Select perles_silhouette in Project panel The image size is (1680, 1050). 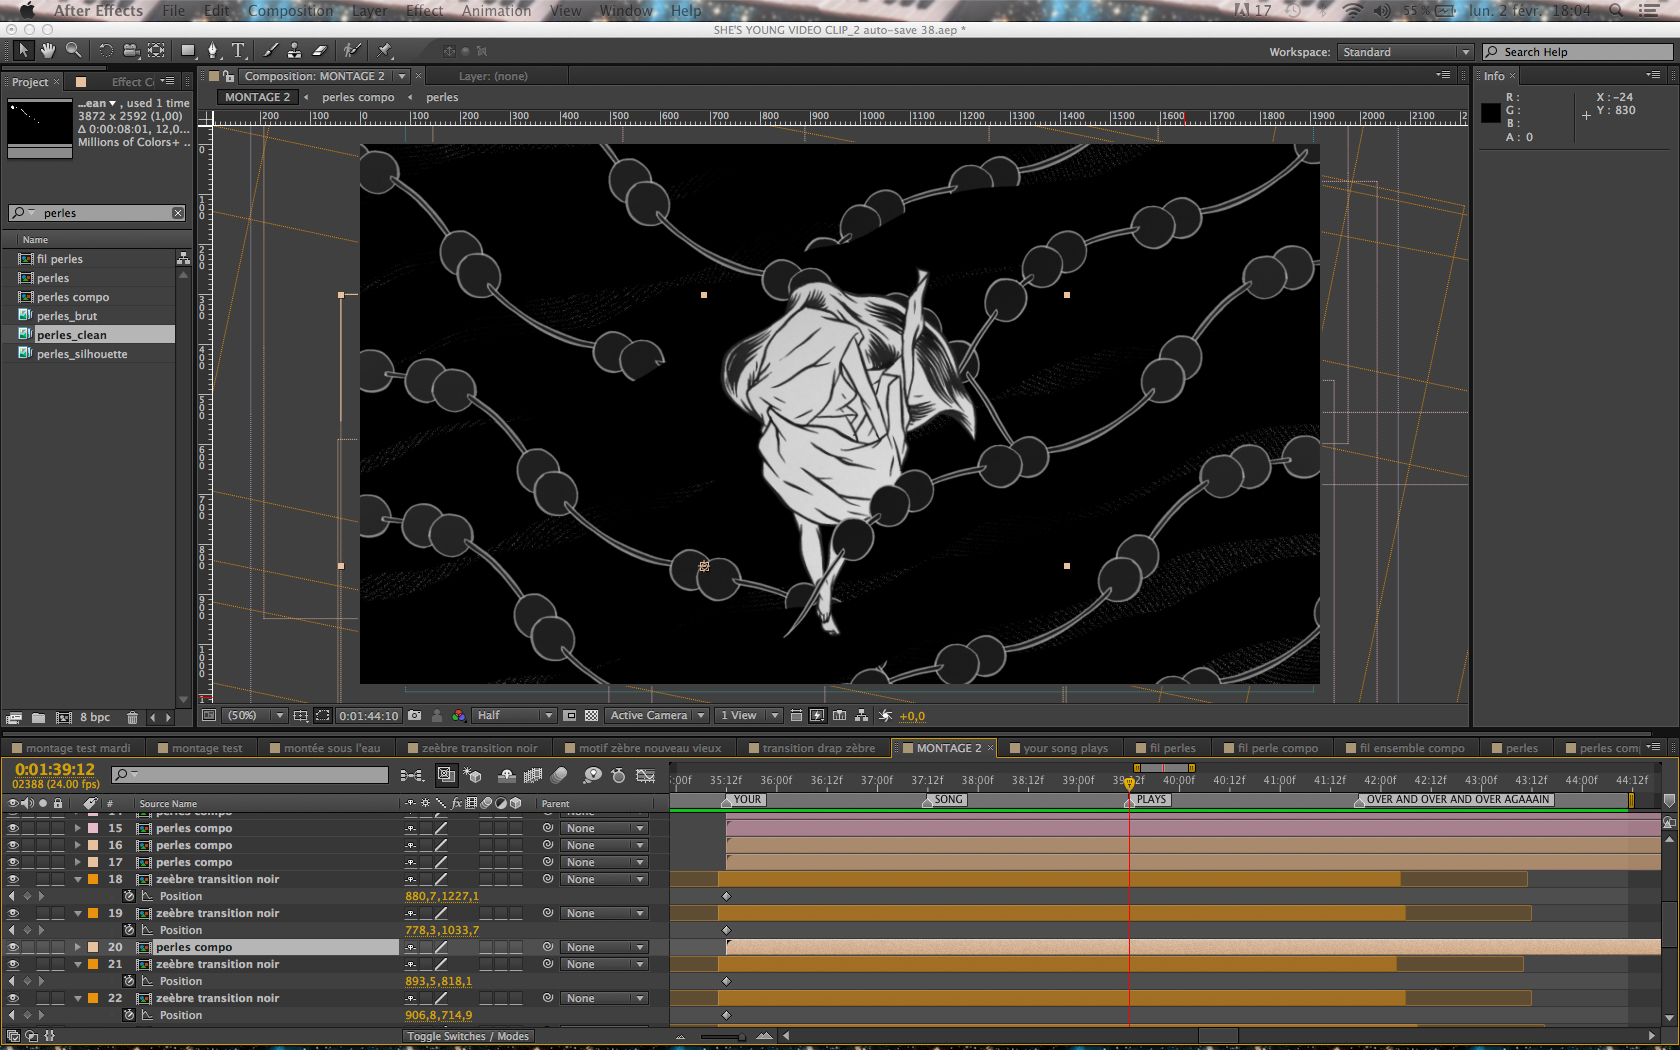(82, 354)
